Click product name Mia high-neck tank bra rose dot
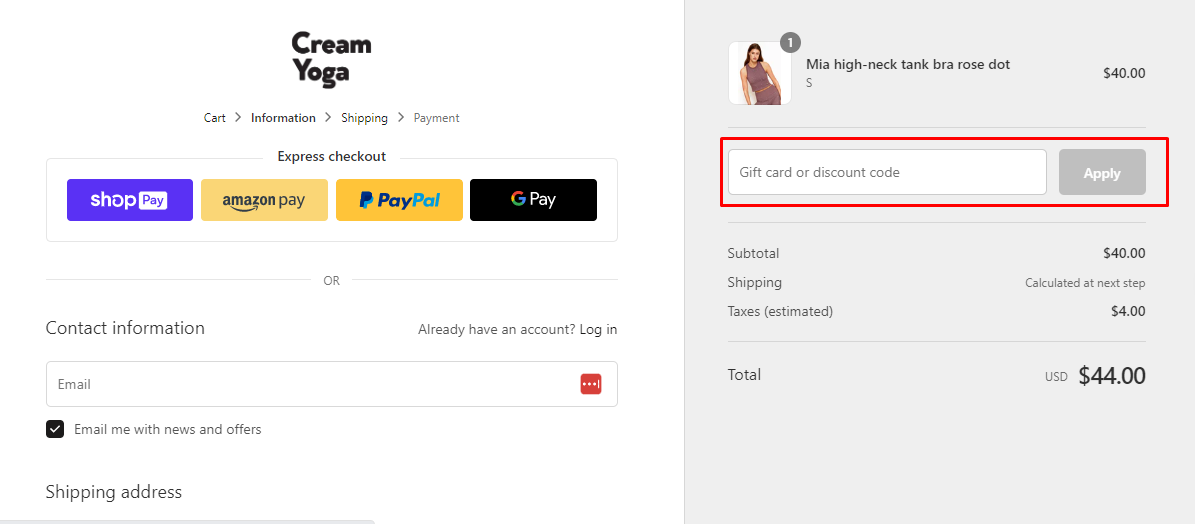This screenshot has width=1195, height=524. (908, 65)
